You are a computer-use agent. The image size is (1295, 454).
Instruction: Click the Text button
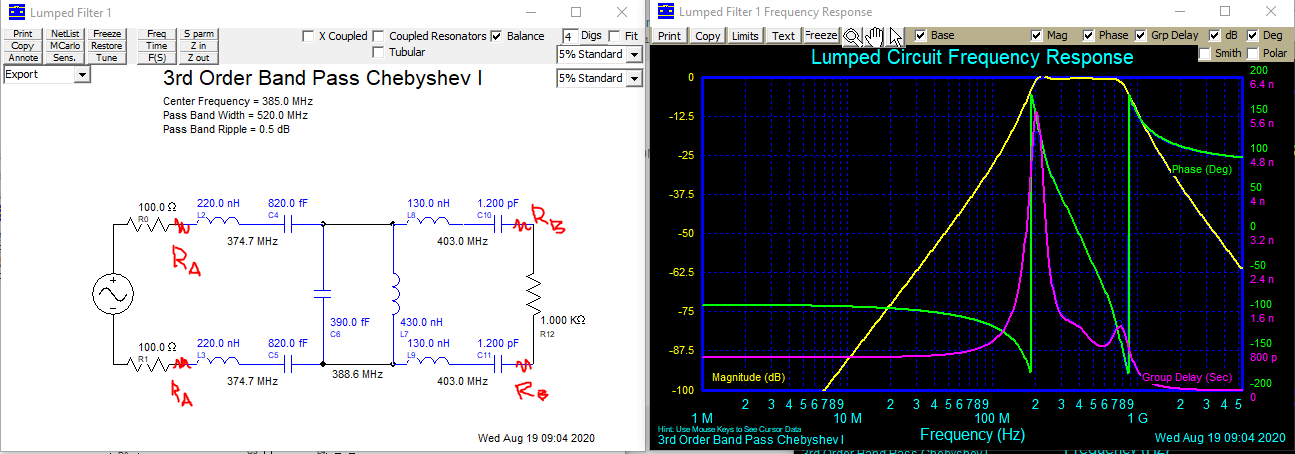[783, 36]
